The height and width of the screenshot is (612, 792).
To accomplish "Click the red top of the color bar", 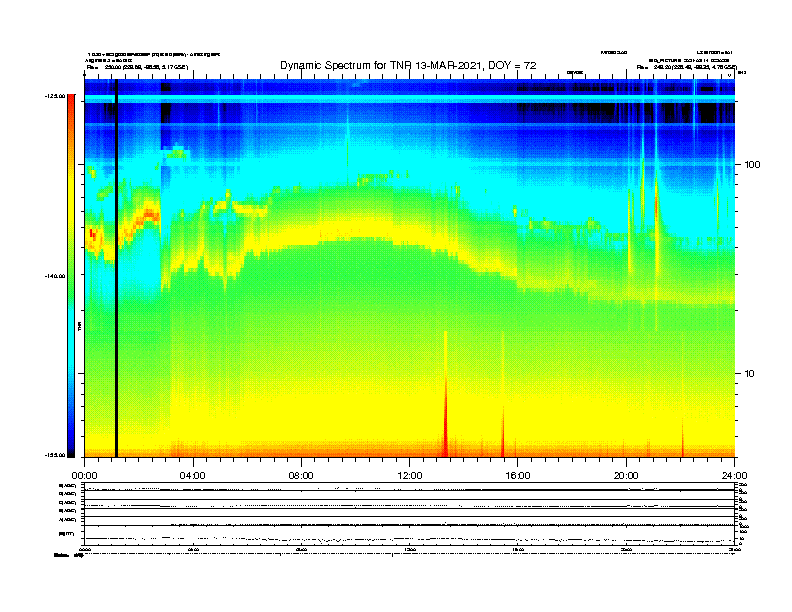I will pyautogui.click(x=71, y=99).
